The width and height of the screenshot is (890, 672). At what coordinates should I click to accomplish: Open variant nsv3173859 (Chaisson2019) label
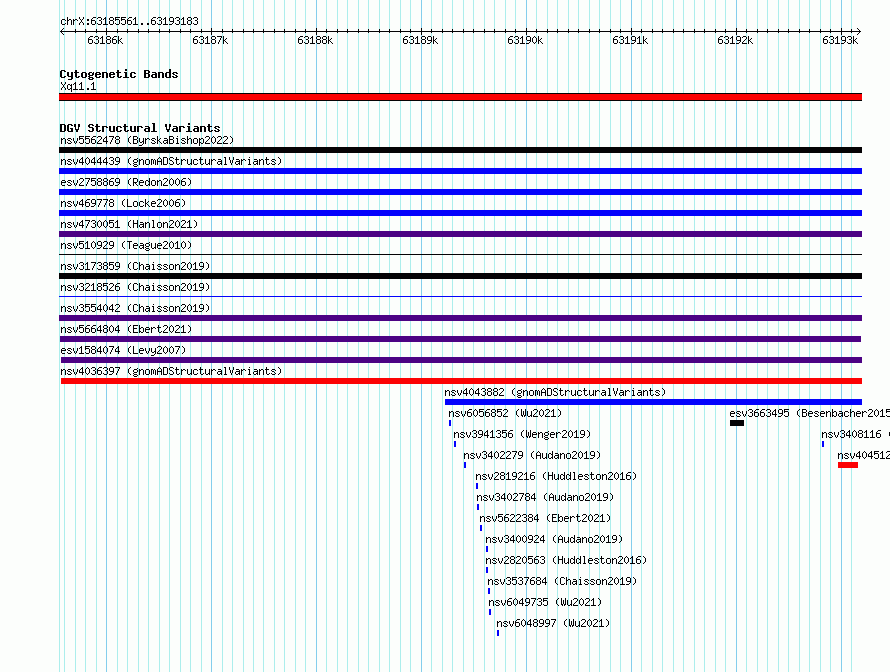pyautogui.click(x=135, y=266)
